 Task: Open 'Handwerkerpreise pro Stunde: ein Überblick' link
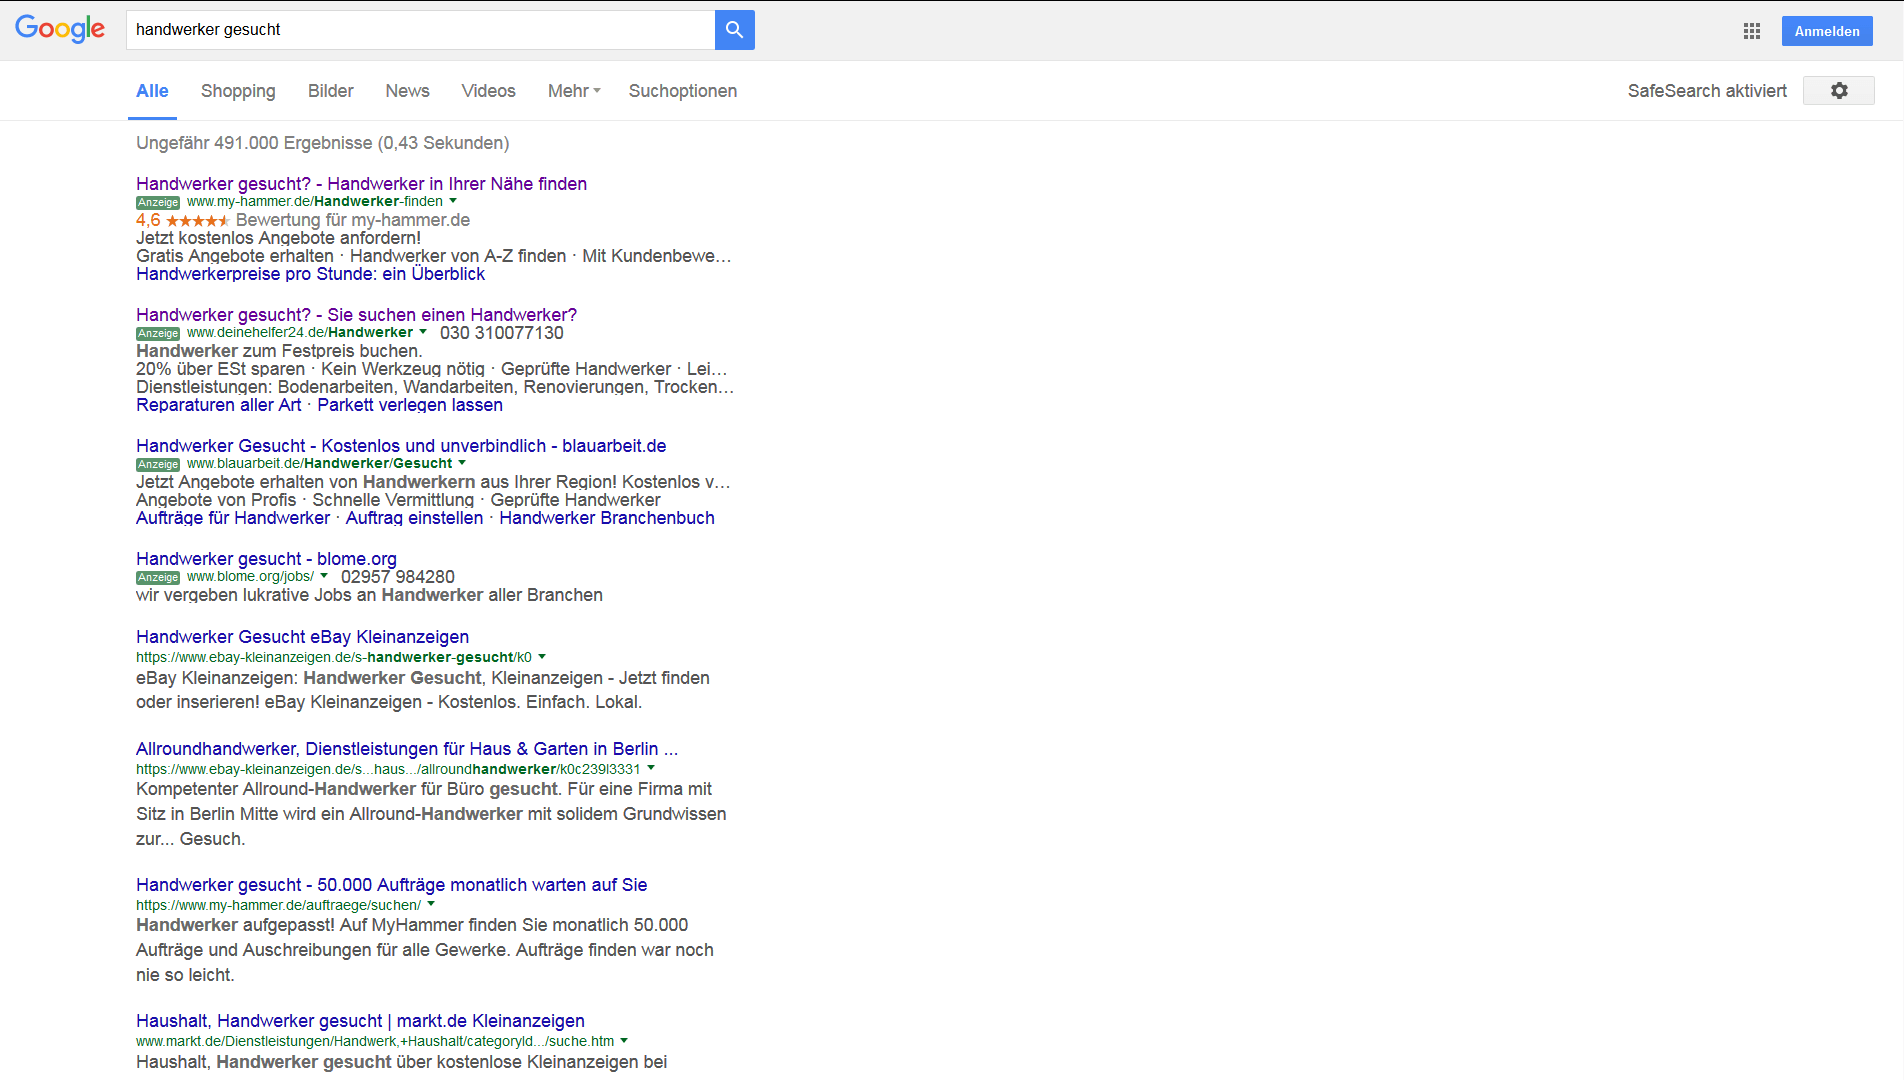(310, 274)
